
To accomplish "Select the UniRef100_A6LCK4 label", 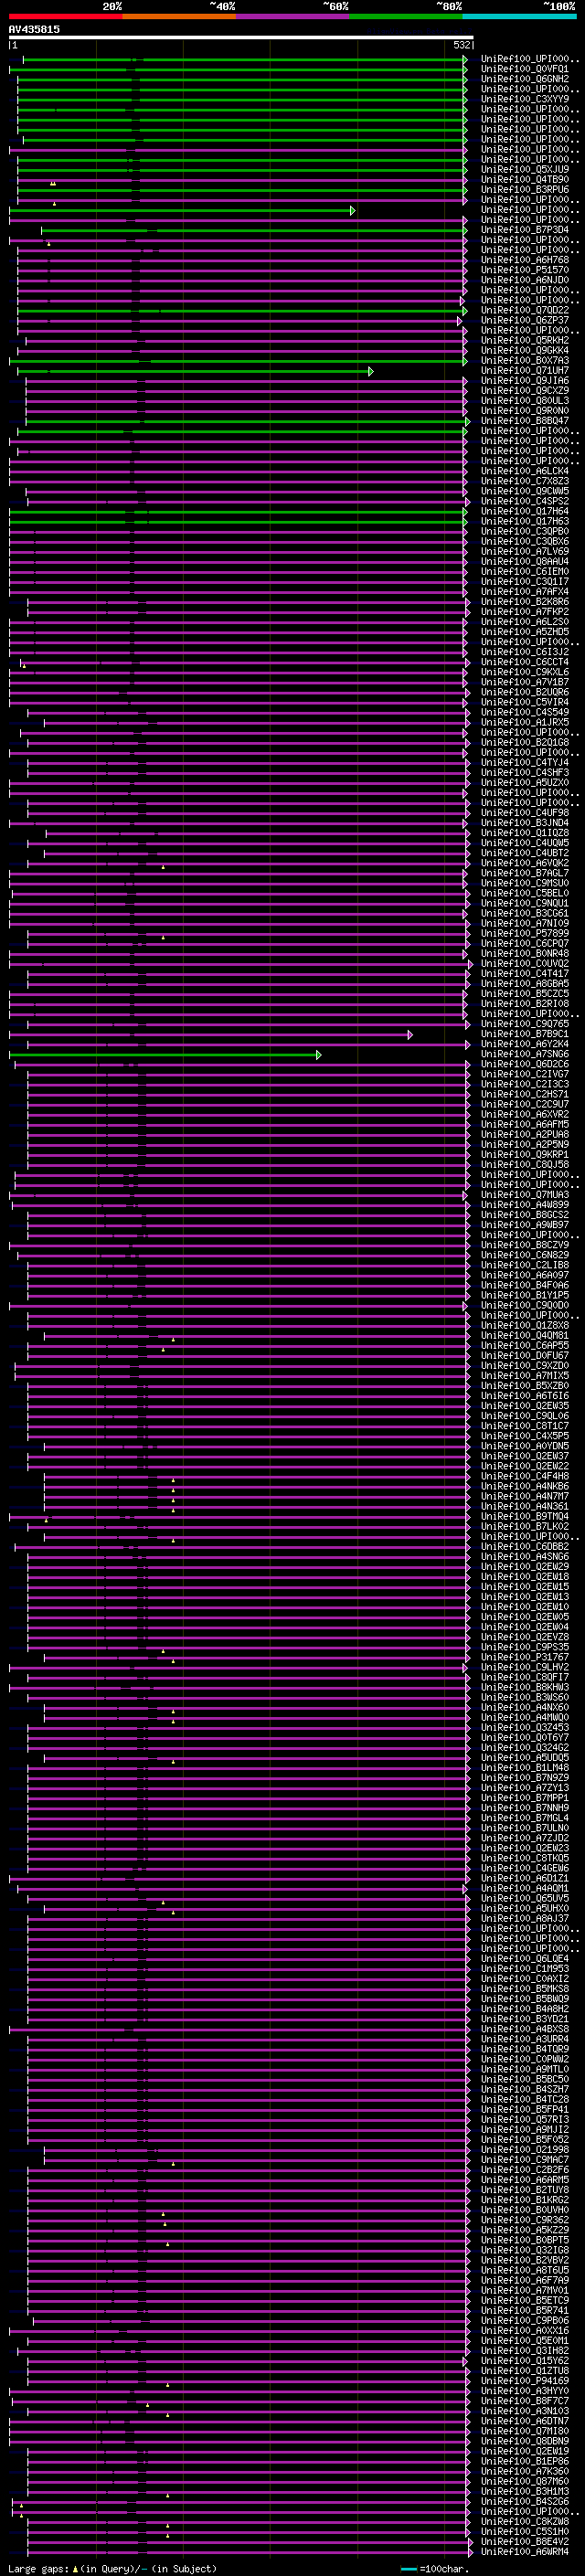I will coord(525,472).
